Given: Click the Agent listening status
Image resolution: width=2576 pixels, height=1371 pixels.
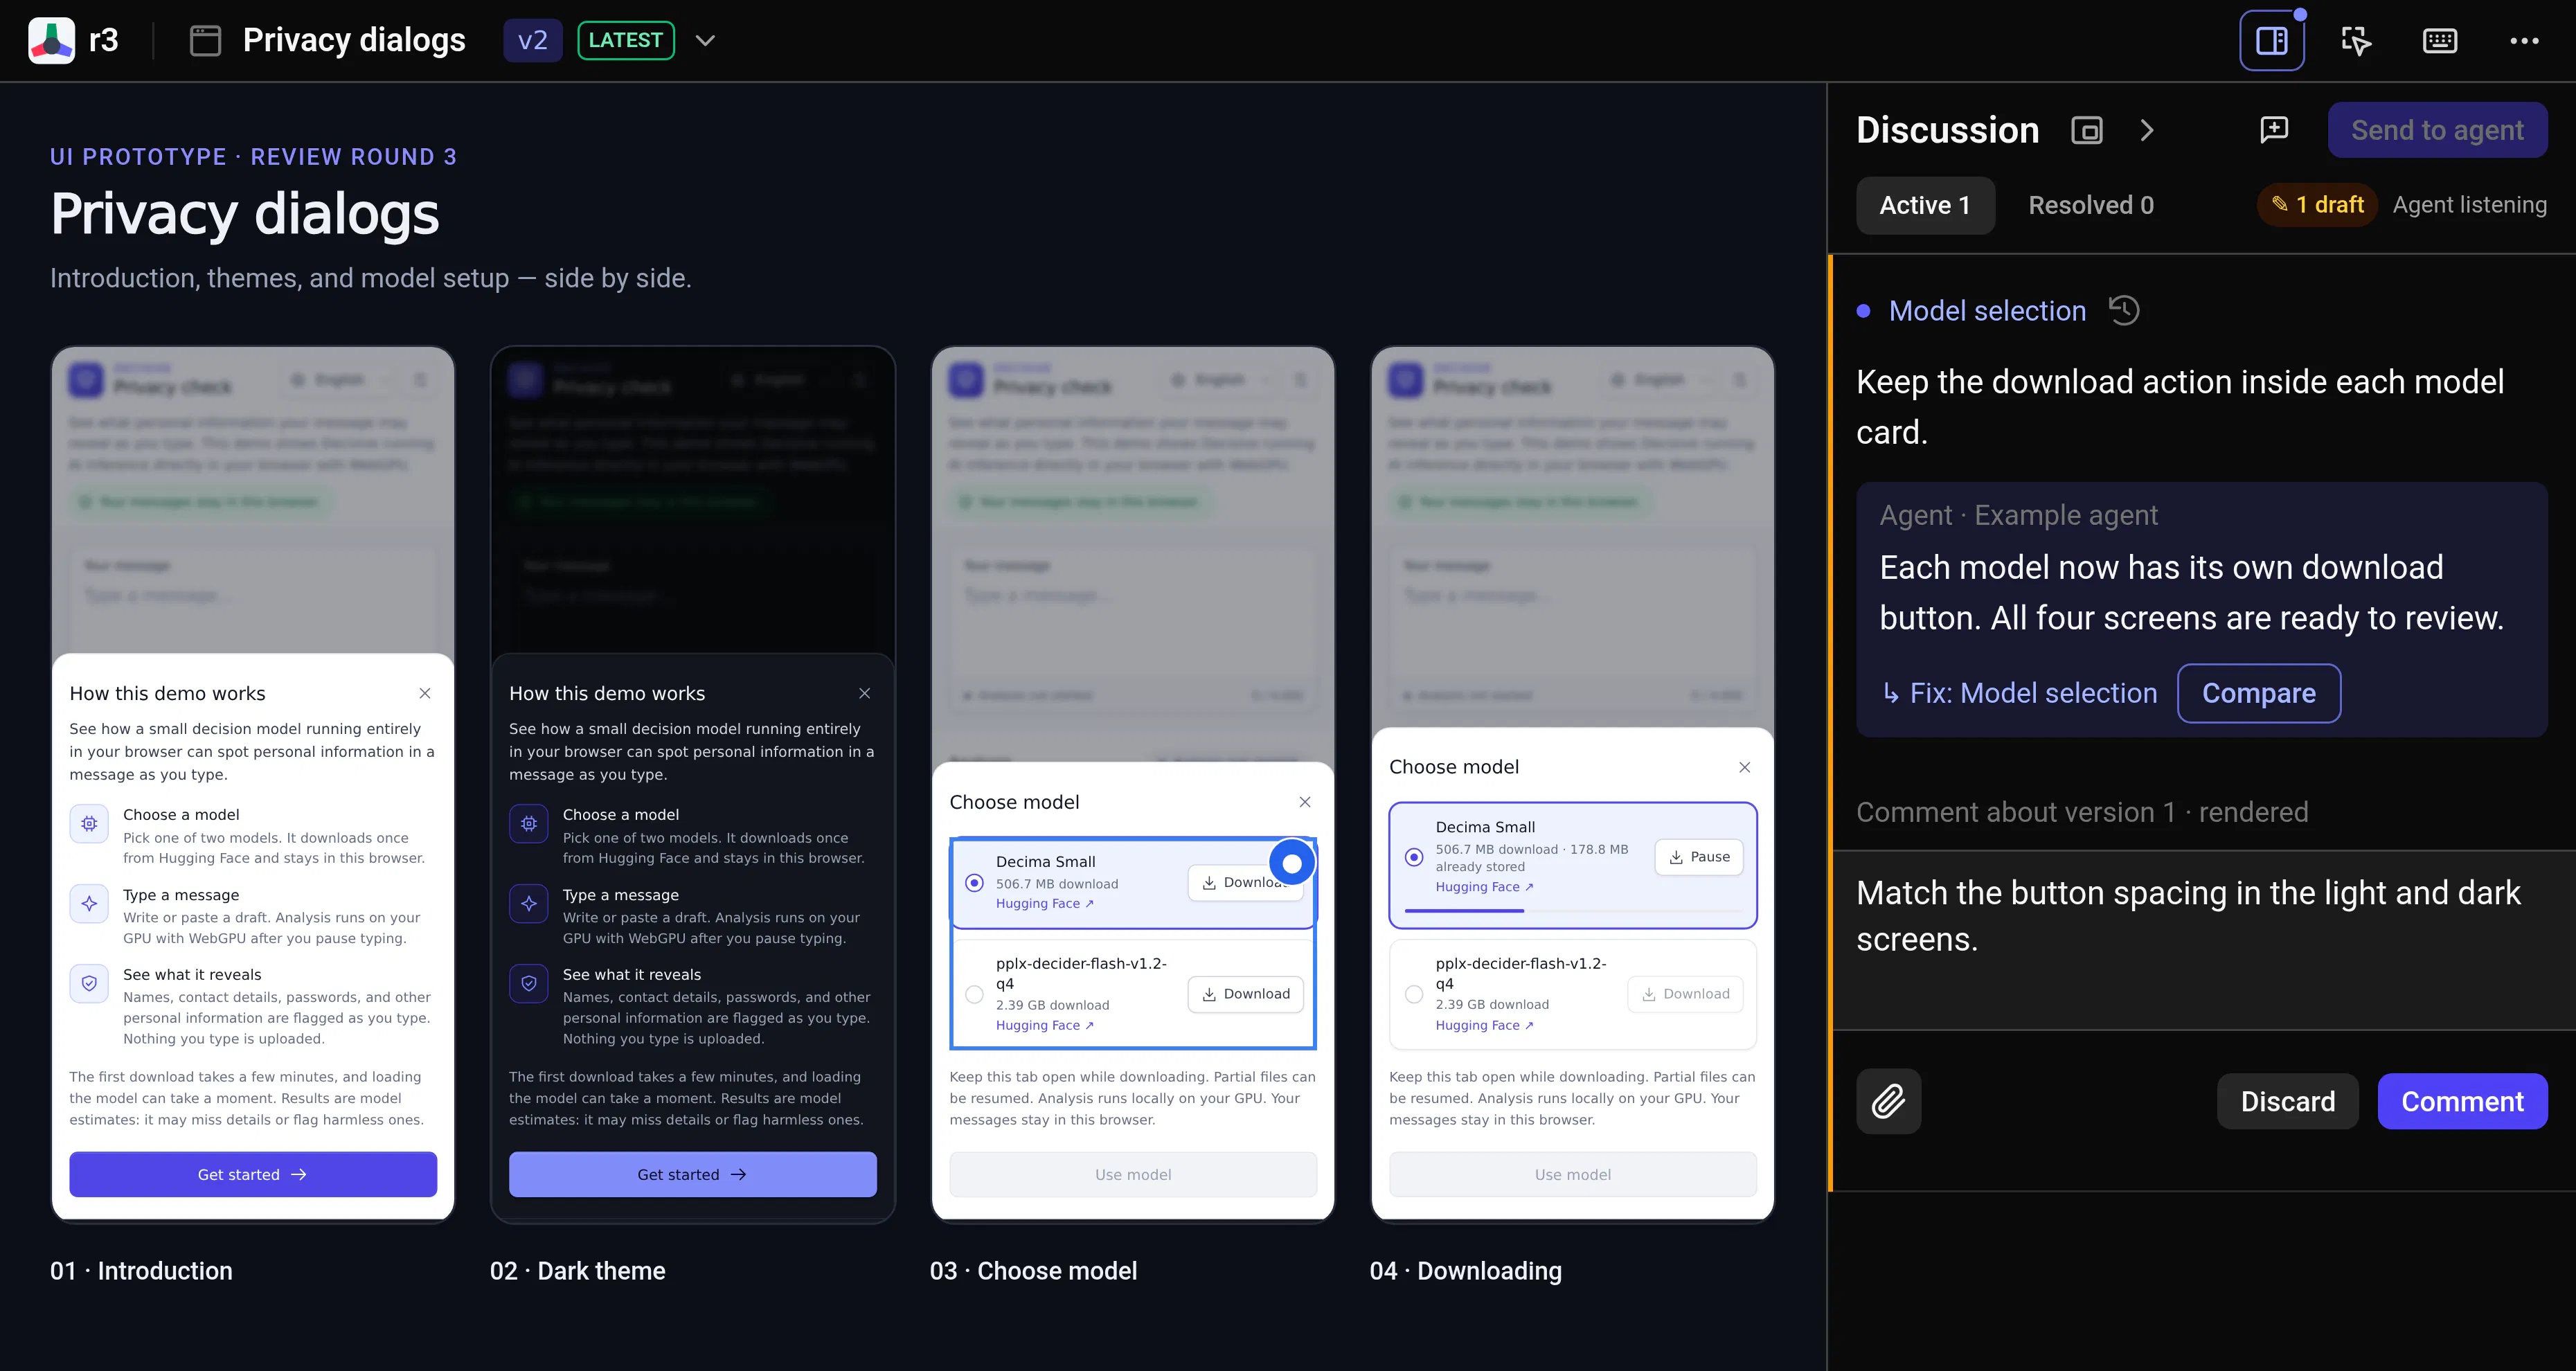Looking at the screenshot, I should pyautogui.click(x=2469, y=205).
